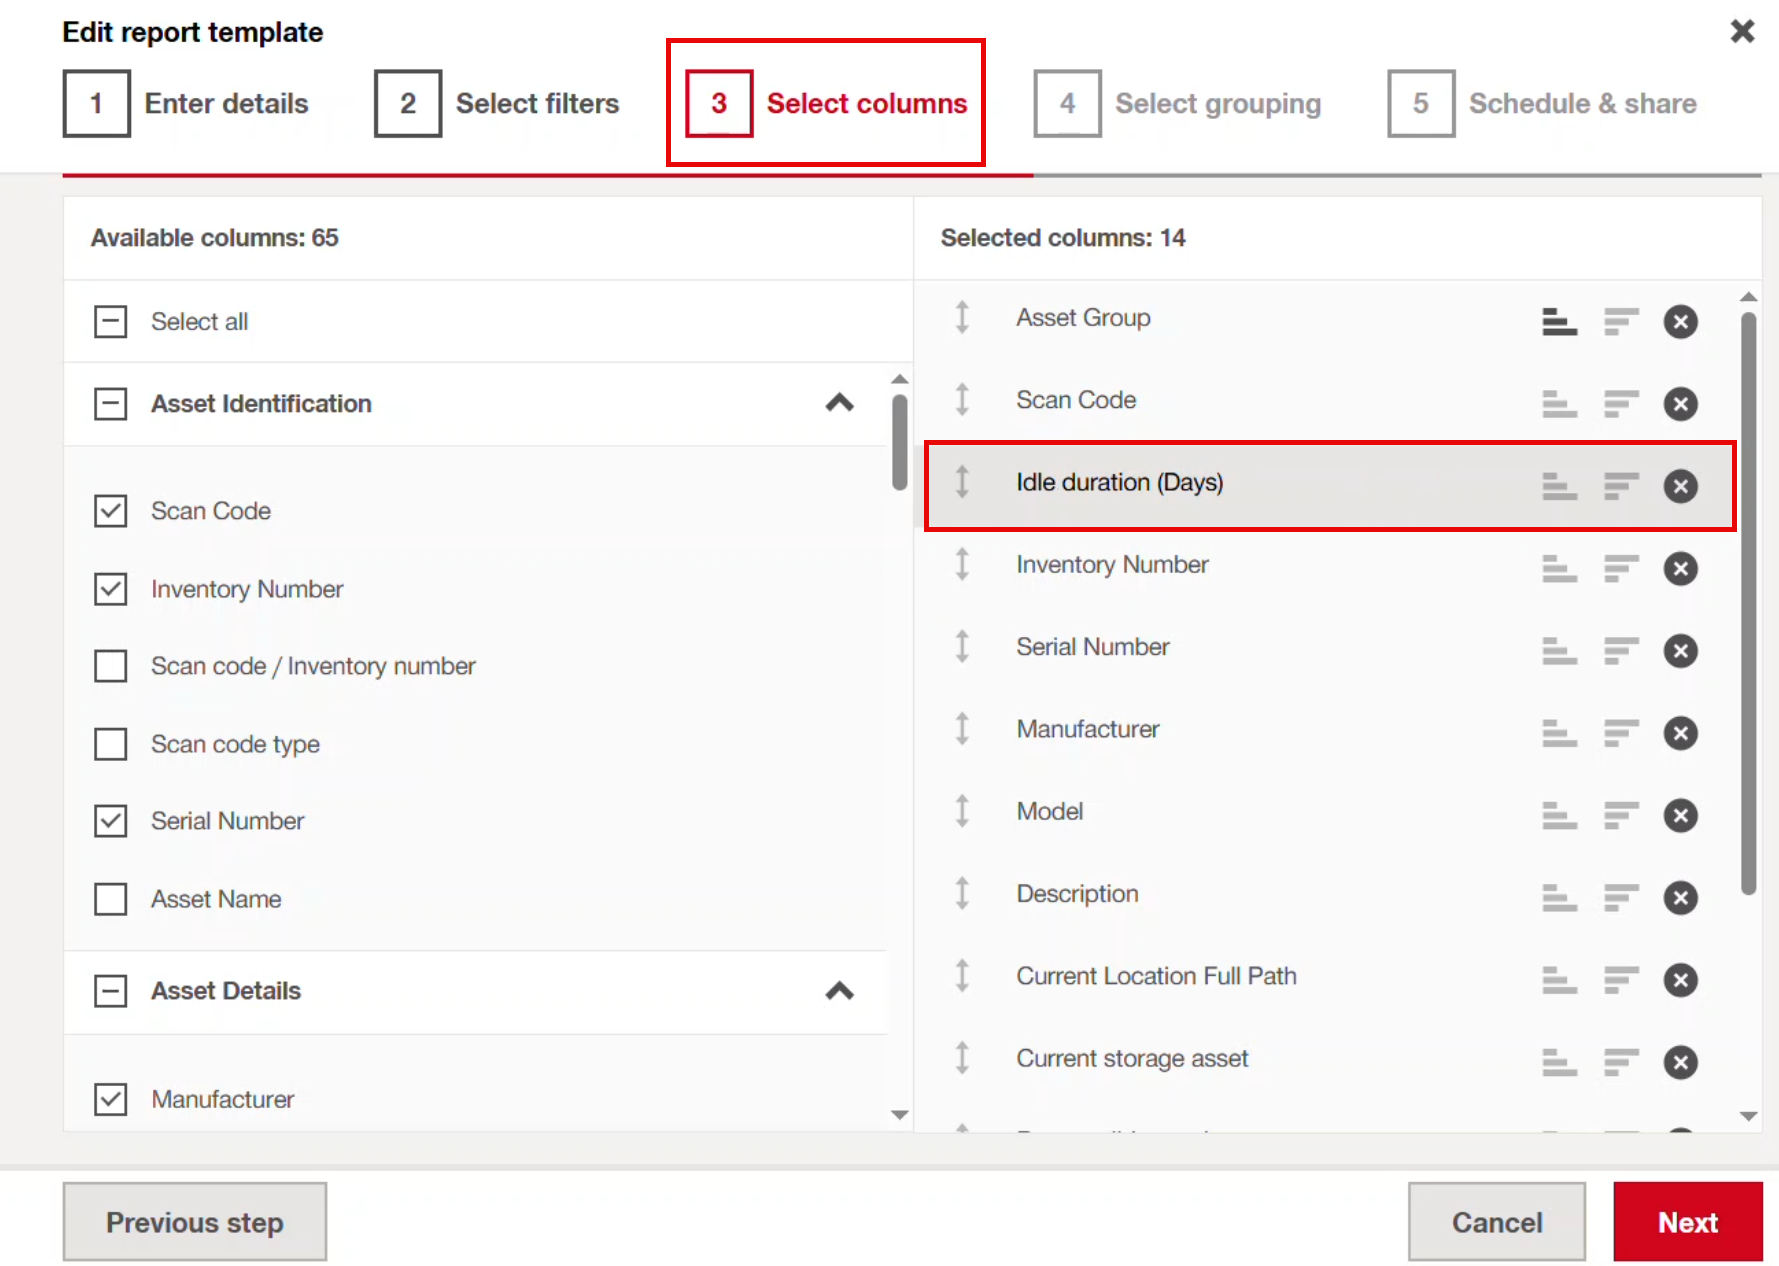Viewport: 1779px width, 1266px height.
Task: Toggle the Select all checkbox
Action: tap(110, 322)
